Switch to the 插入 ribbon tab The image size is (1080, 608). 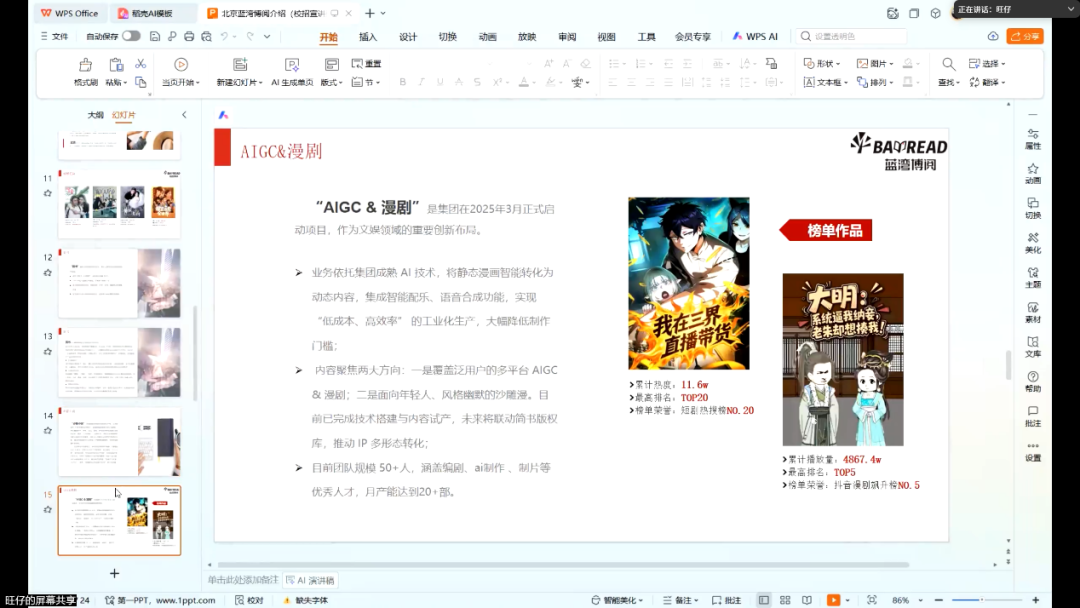tap(368, 37)
